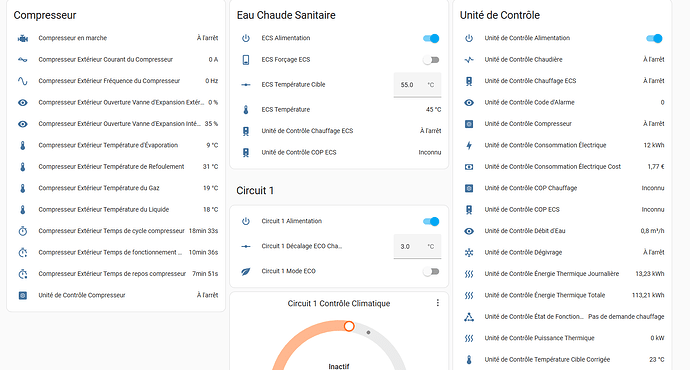
Task: Click timer icon for Temps de repos compresseur
Action: pyautogui.click(x=22, y=274)
